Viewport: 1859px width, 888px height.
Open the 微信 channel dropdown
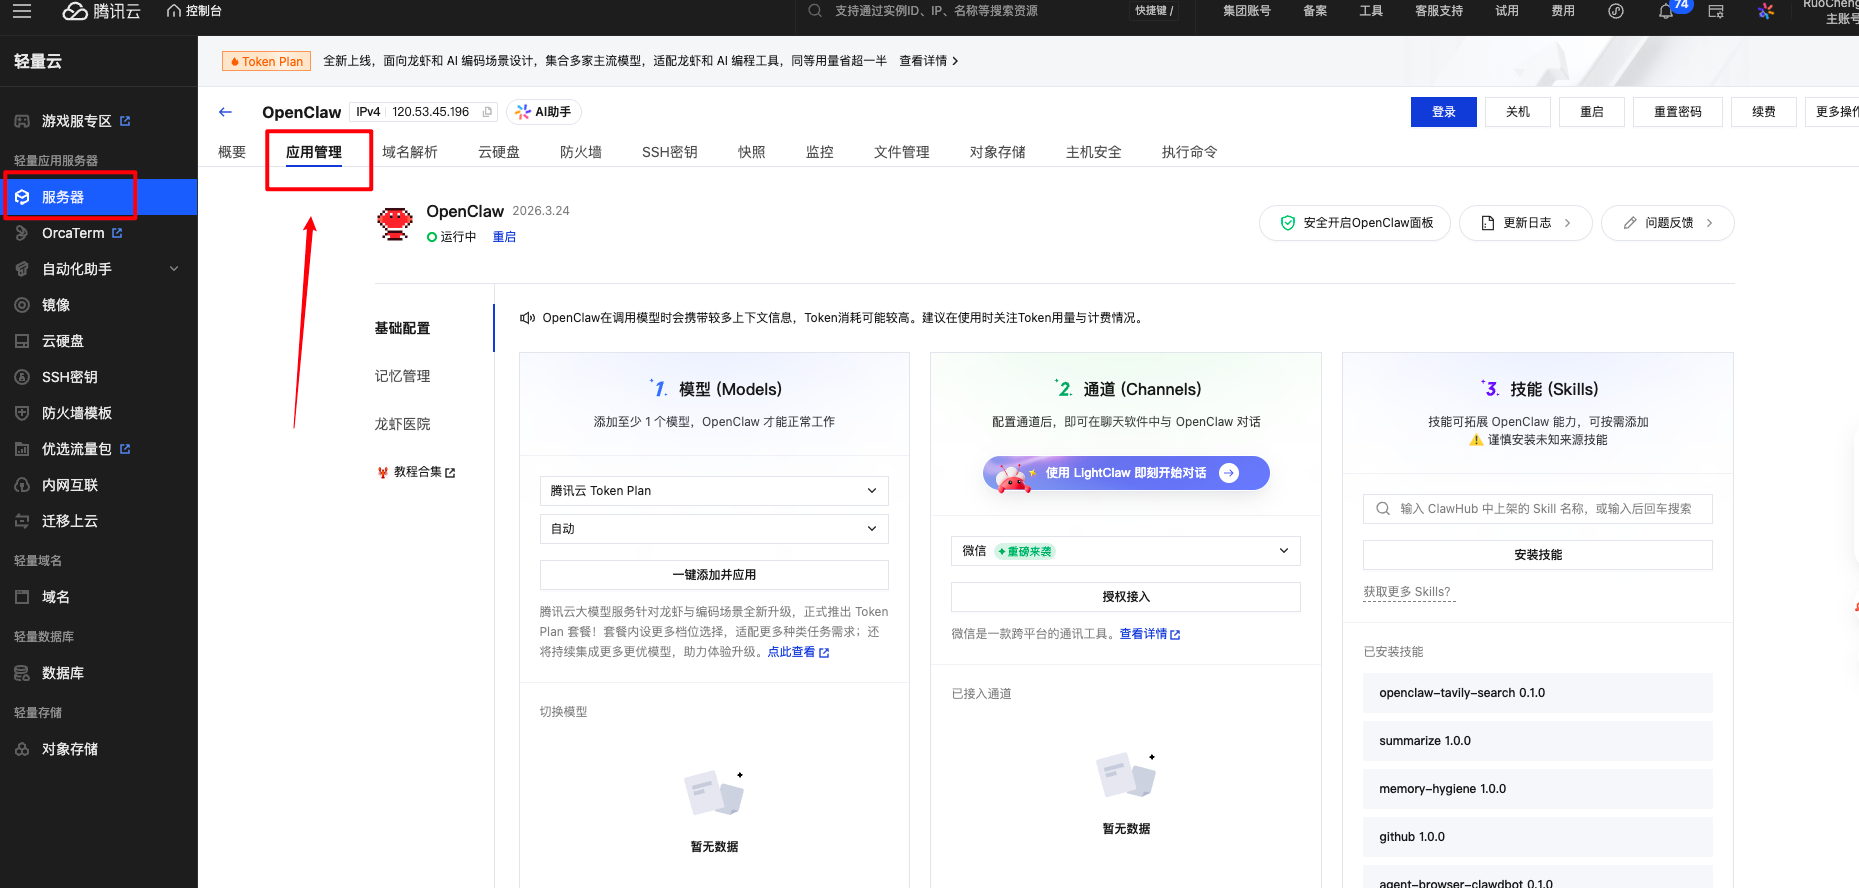pos(1126,551)
